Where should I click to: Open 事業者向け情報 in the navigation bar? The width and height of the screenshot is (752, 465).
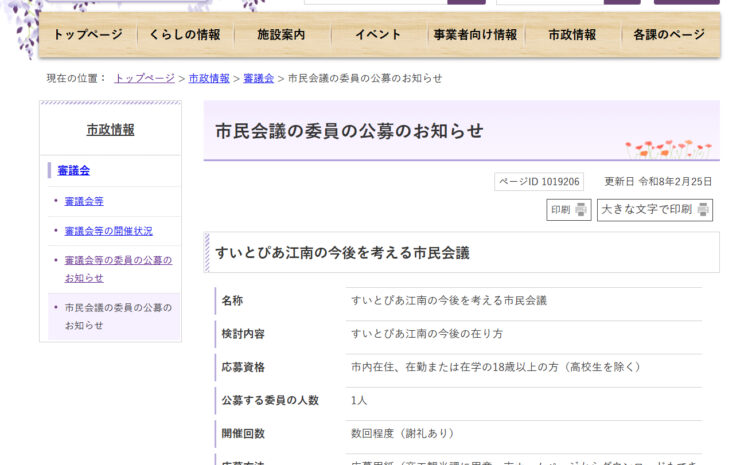(475, 35)
